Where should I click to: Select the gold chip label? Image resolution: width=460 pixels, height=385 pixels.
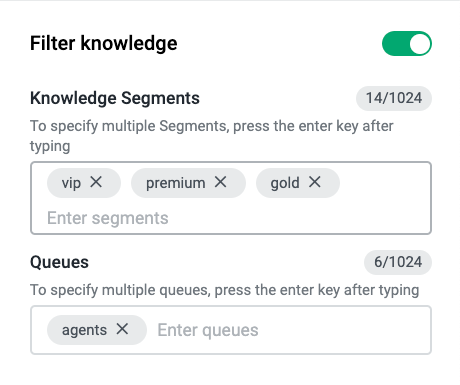[x=285, y=183]
